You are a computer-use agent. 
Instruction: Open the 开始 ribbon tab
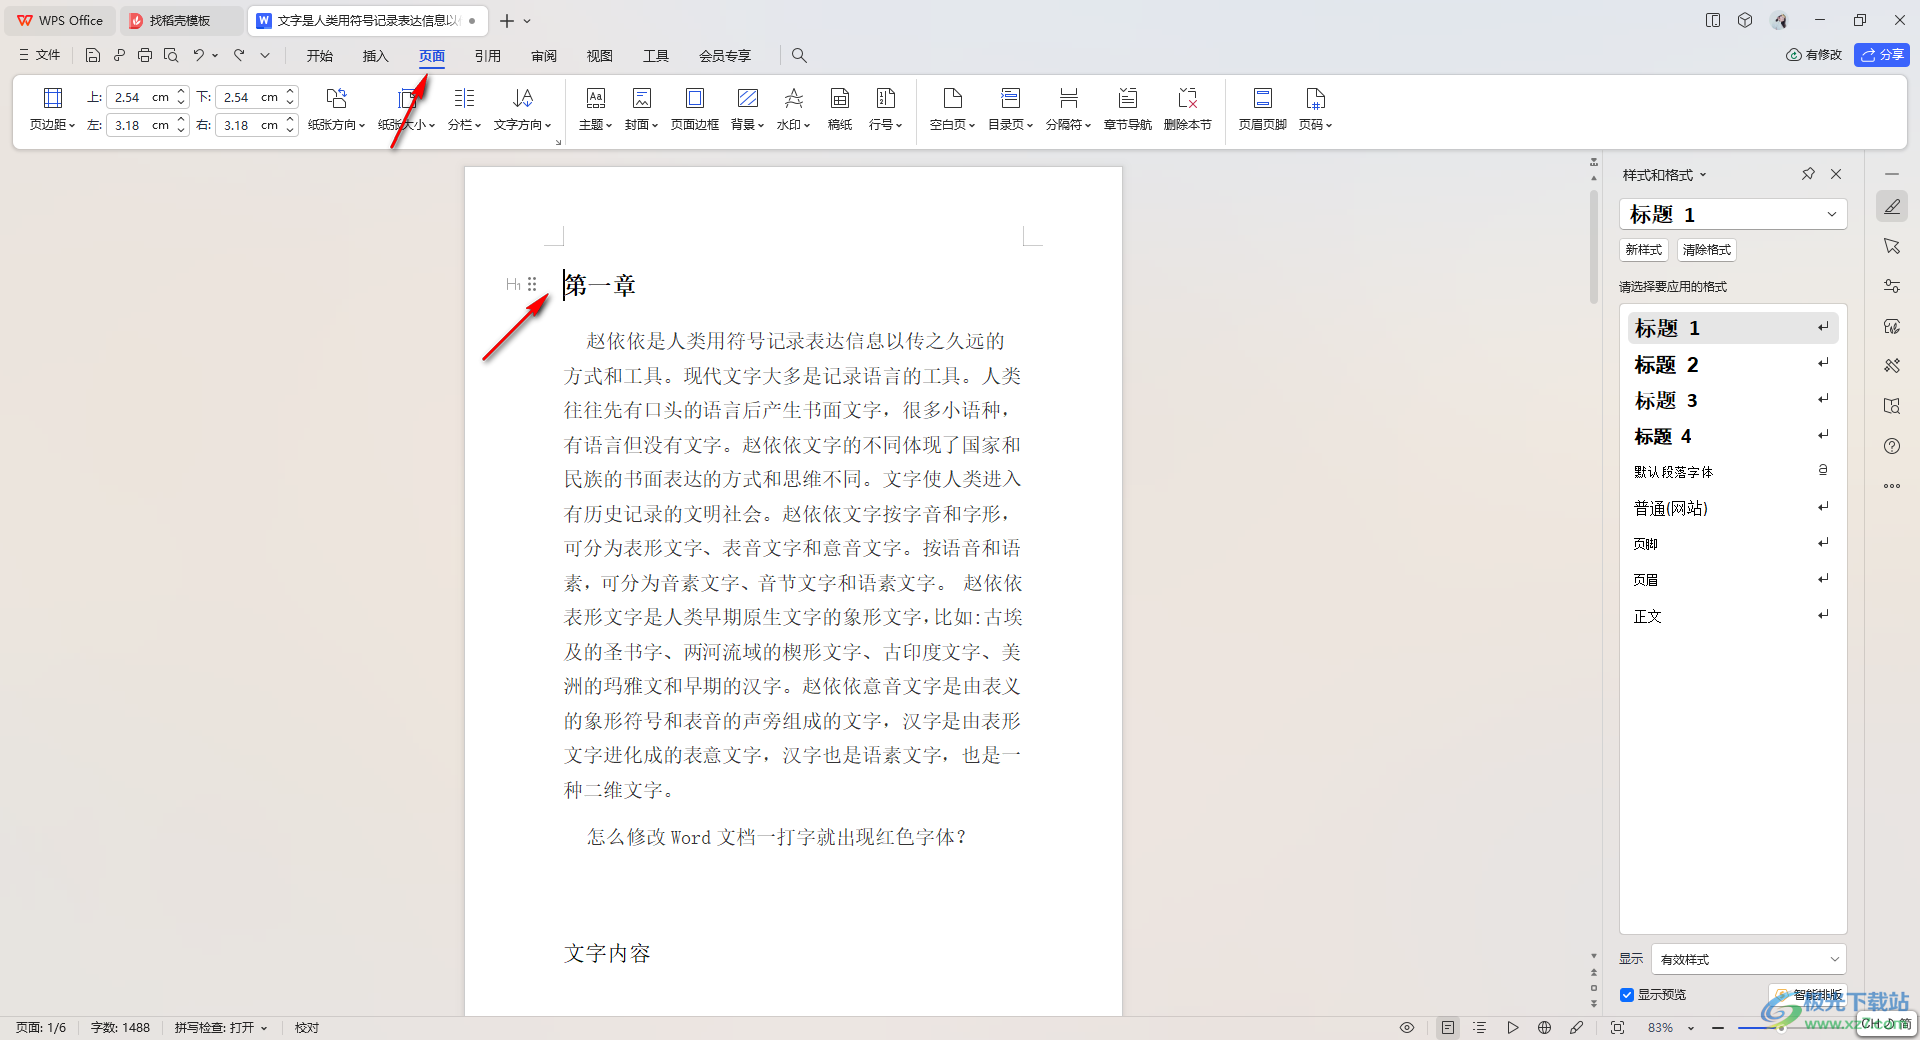[320, 56]
